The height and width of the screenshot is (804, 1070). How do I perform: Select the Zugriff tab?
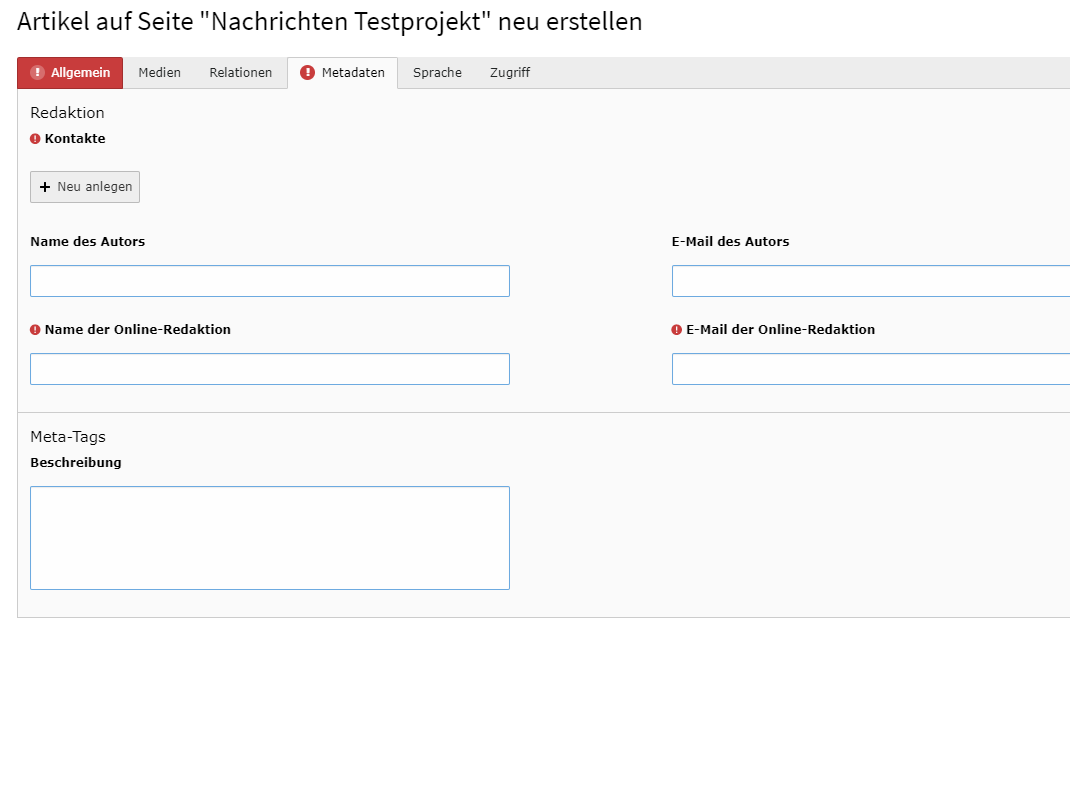[509, 73]
